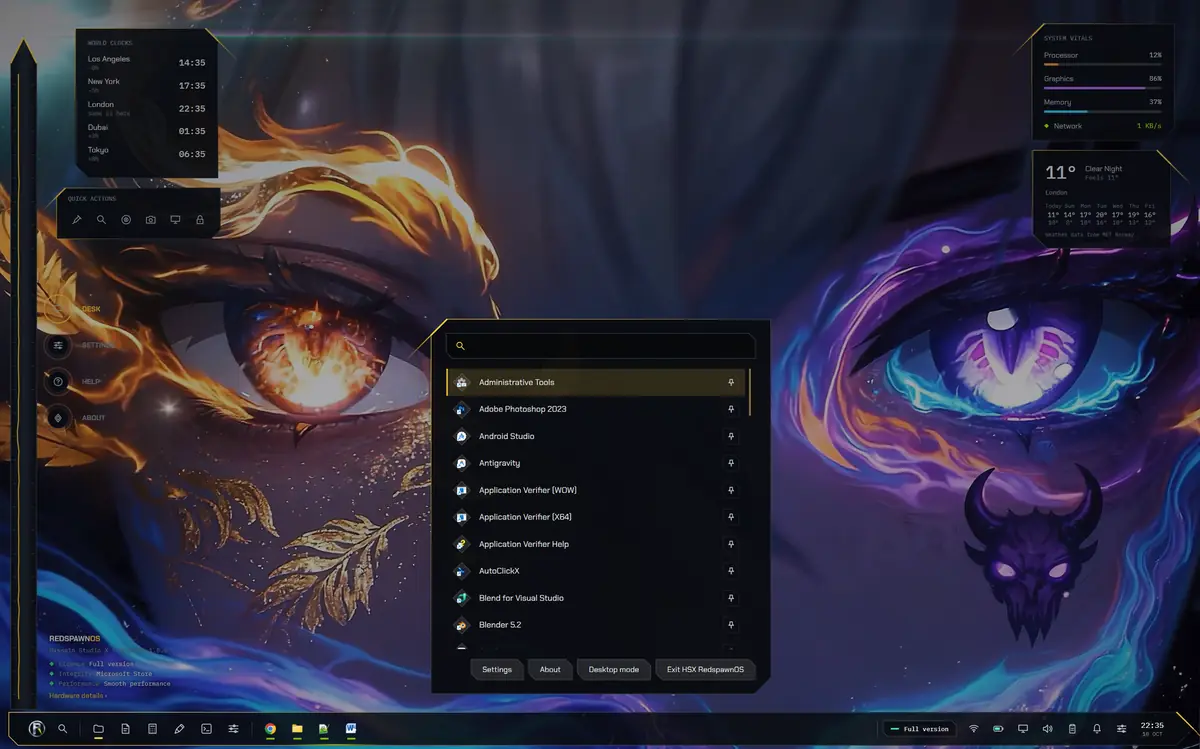Toggle pin for Antigravity entry
Image resolution: width=1200 pixels, height=749 pixels.
tap(731, 463)
